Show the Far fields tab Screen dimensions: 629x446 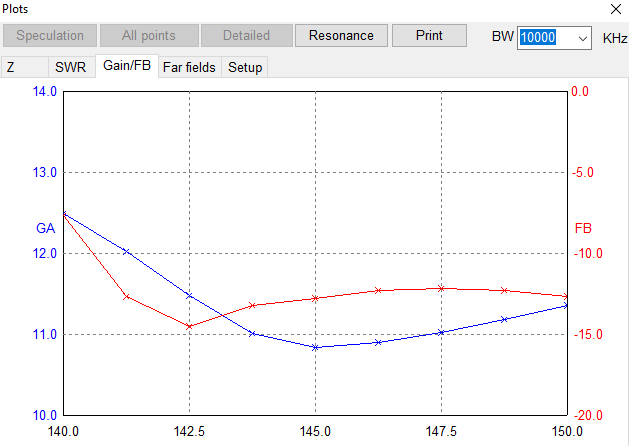(188, 68)
